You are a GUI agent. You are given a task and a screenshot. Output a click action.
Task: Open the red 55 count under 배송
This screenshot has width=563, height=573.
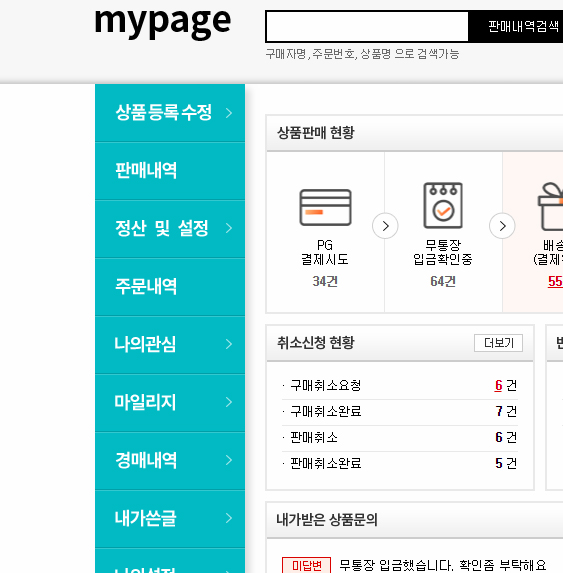[x=555, y=281]
